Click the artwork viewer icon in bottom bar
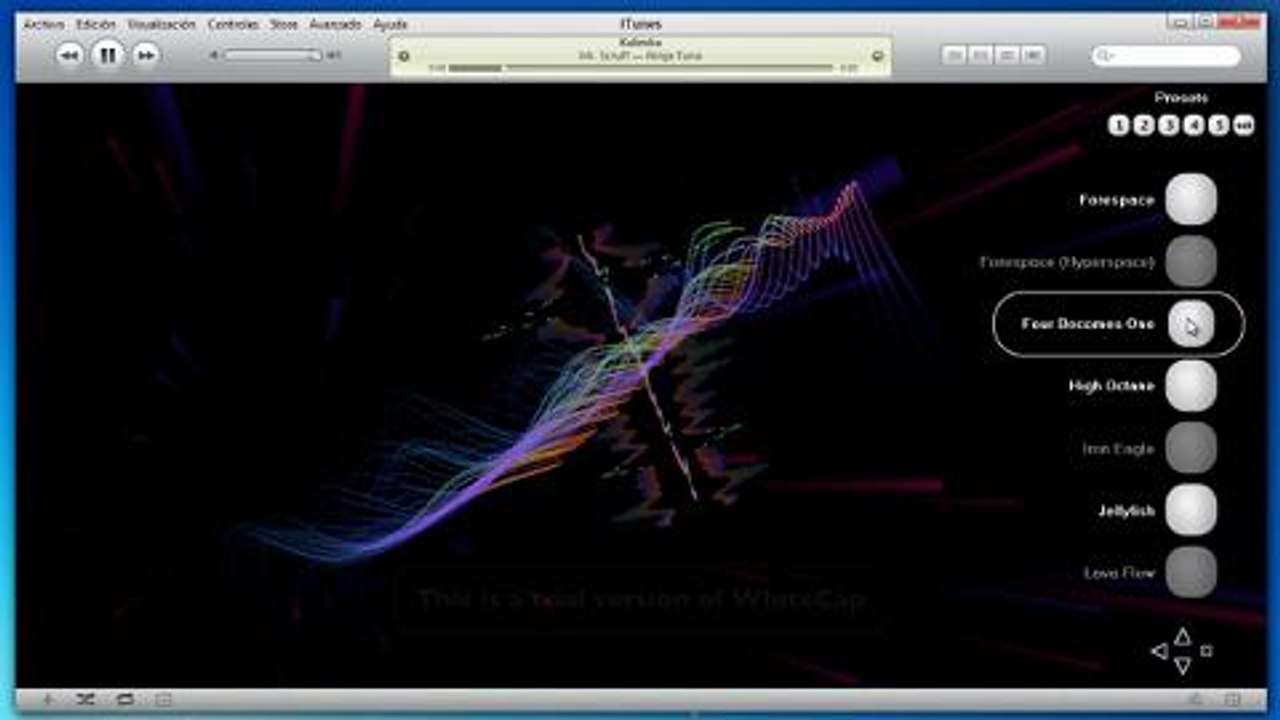 pos(163,699)
